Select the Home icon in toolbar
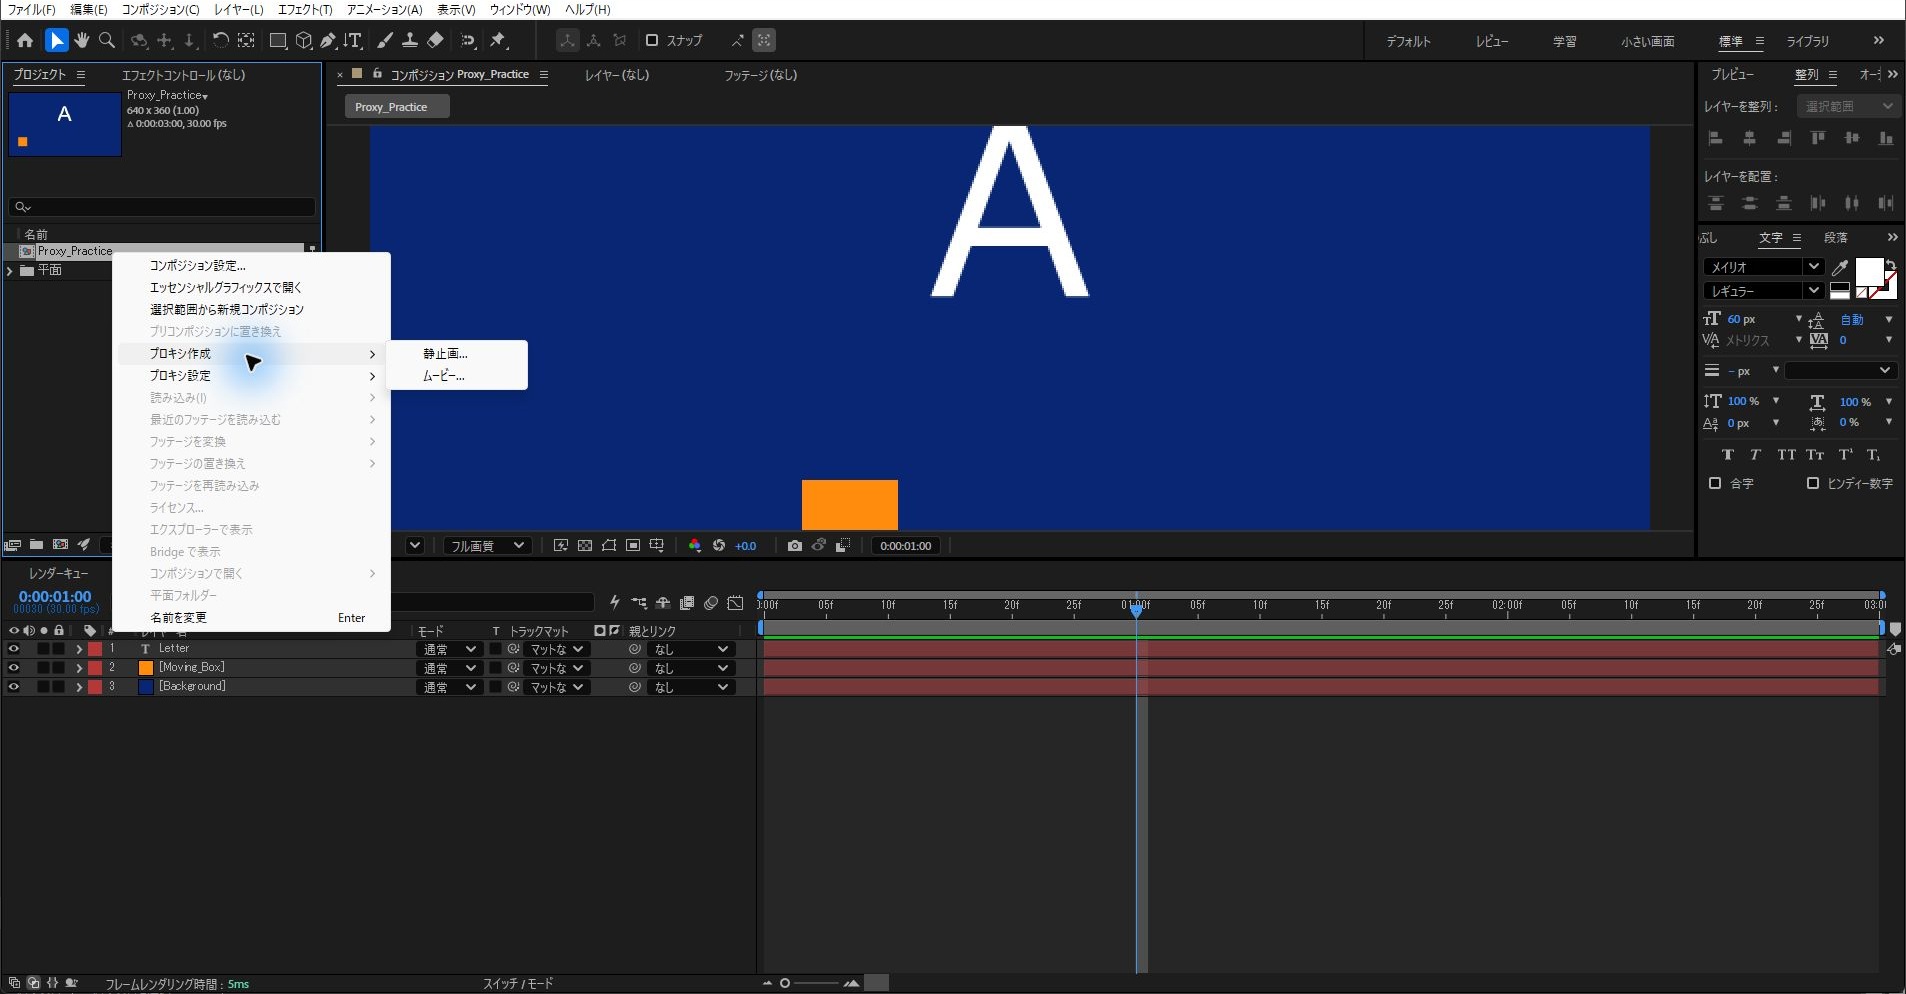This screenshot has height=994, width=1906. pos(25,40)
